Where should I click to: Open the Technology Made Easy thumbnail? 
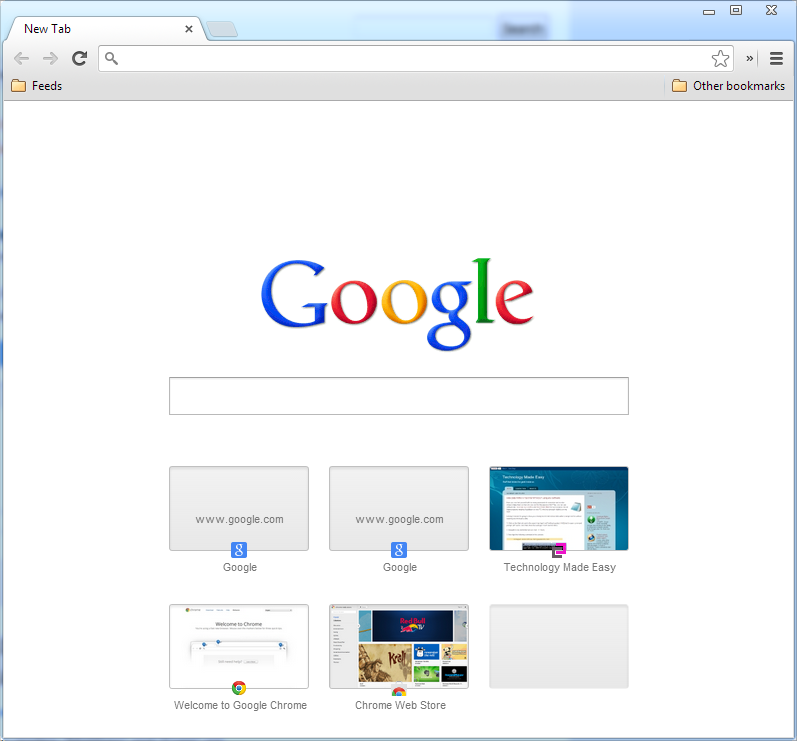[559, 508]
